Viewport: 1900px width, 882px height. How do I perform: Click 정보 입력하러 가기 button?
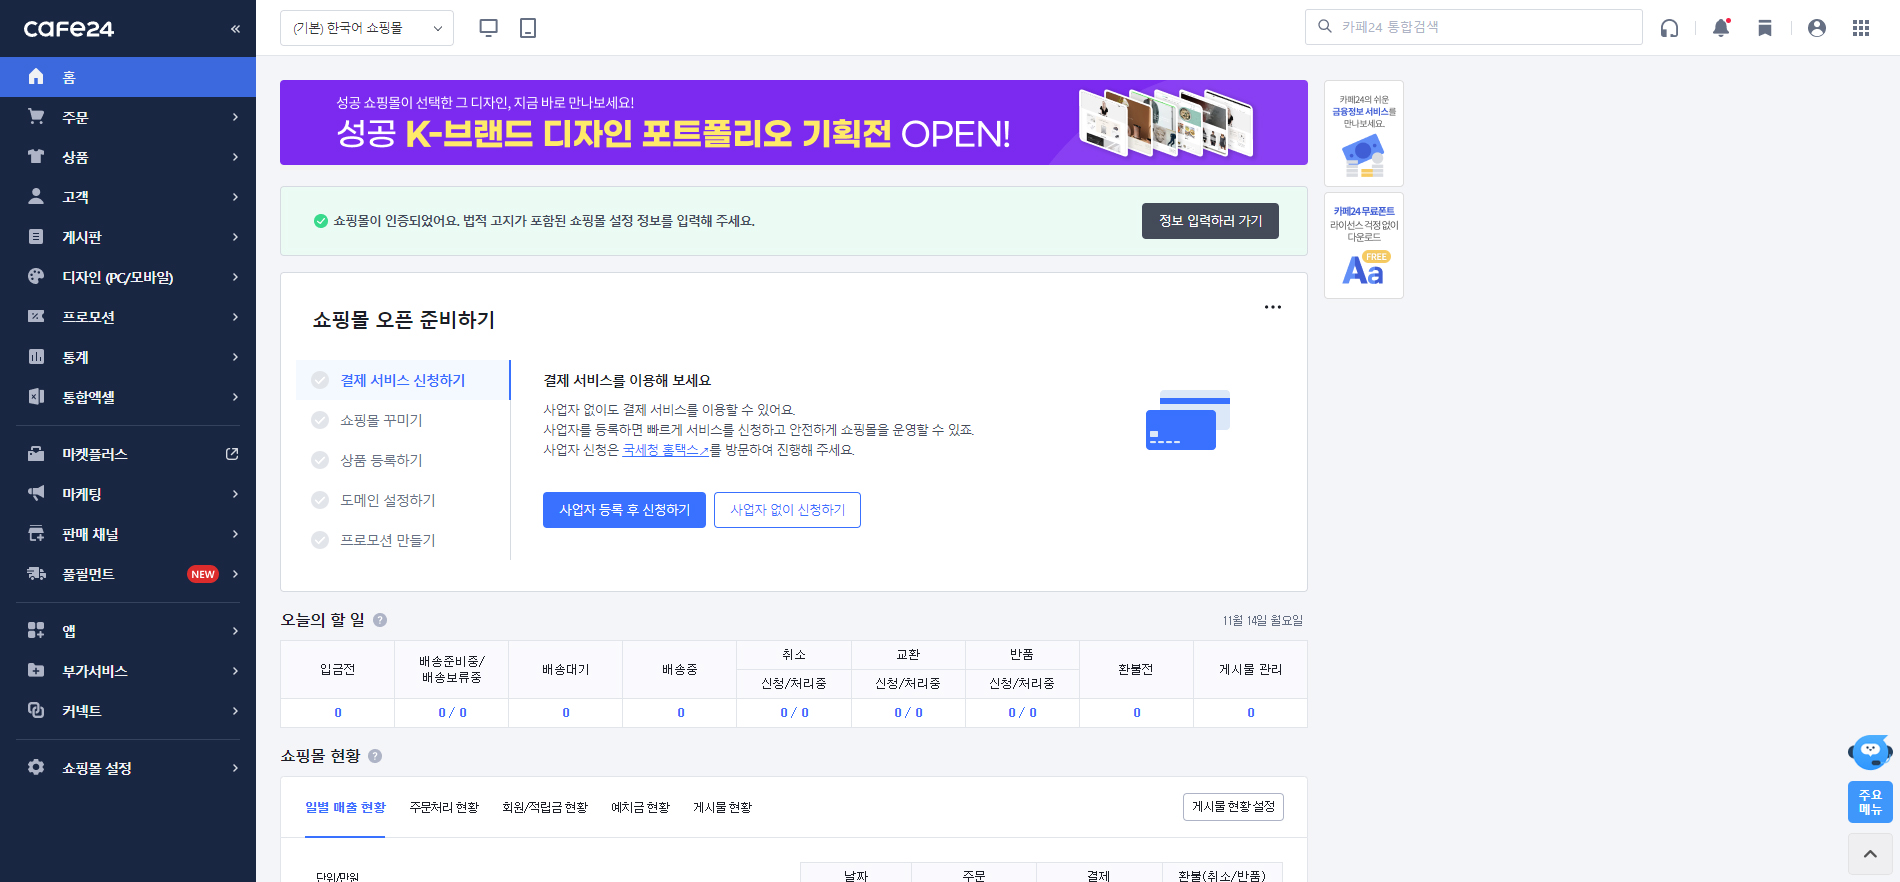(x=1210, y=221)
